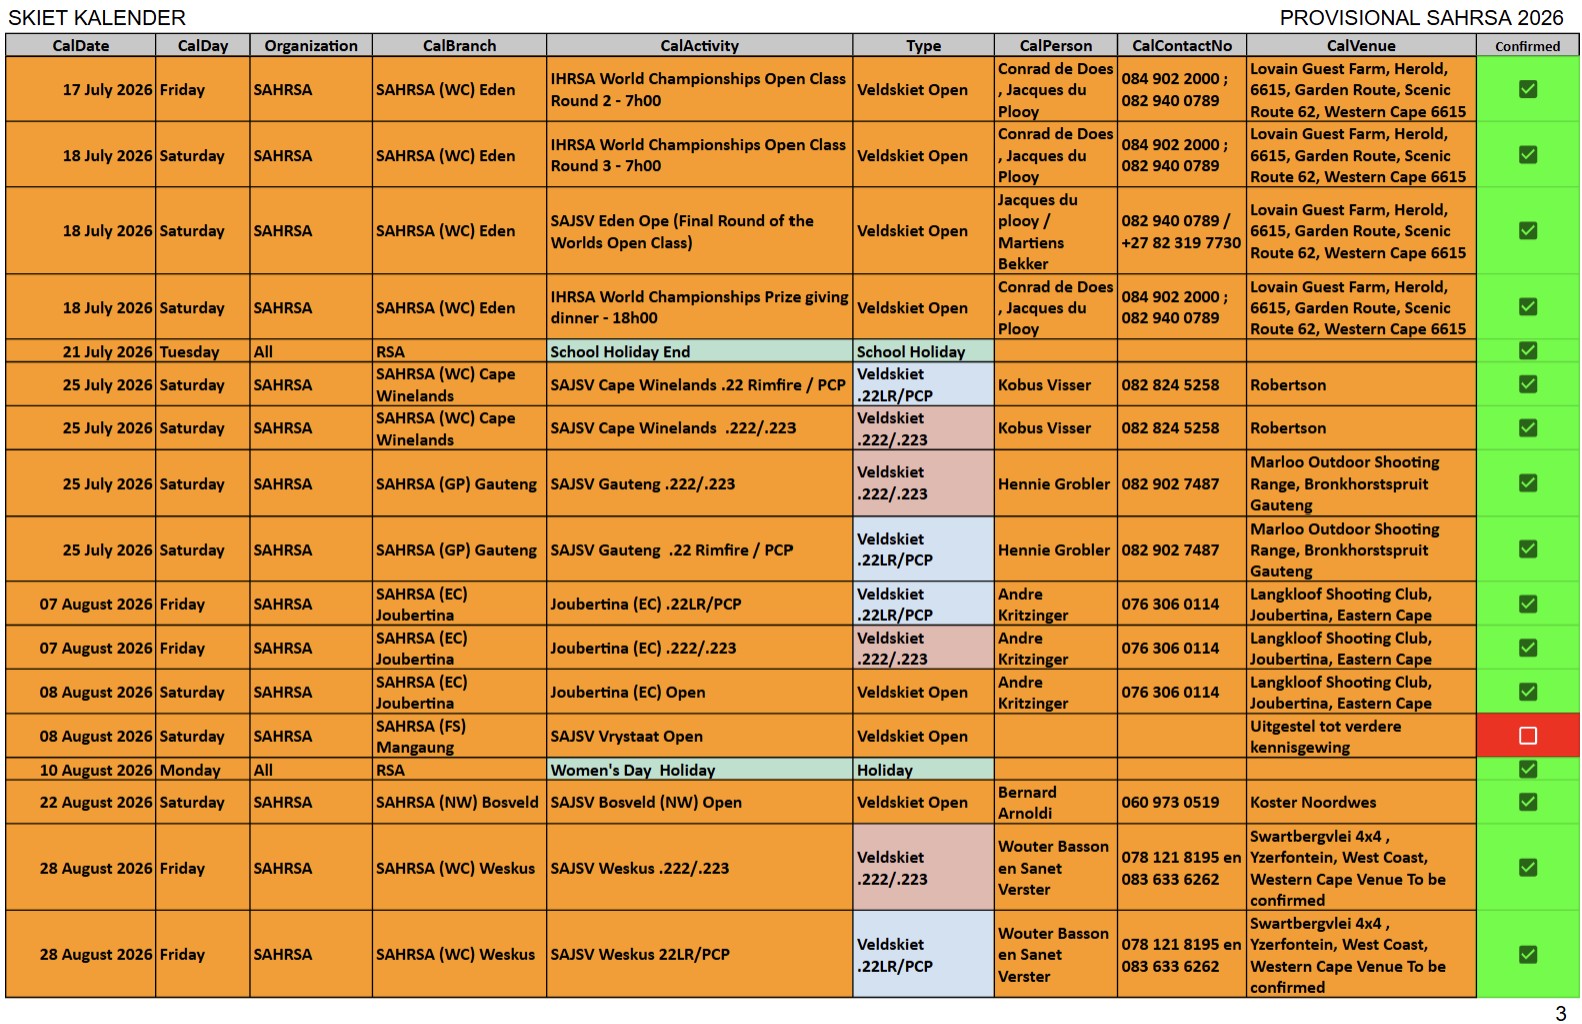Click the Prize giving dinner - 18h00 cell
This screenshot has width=1582, height=1024.
(x=700, y=307)
